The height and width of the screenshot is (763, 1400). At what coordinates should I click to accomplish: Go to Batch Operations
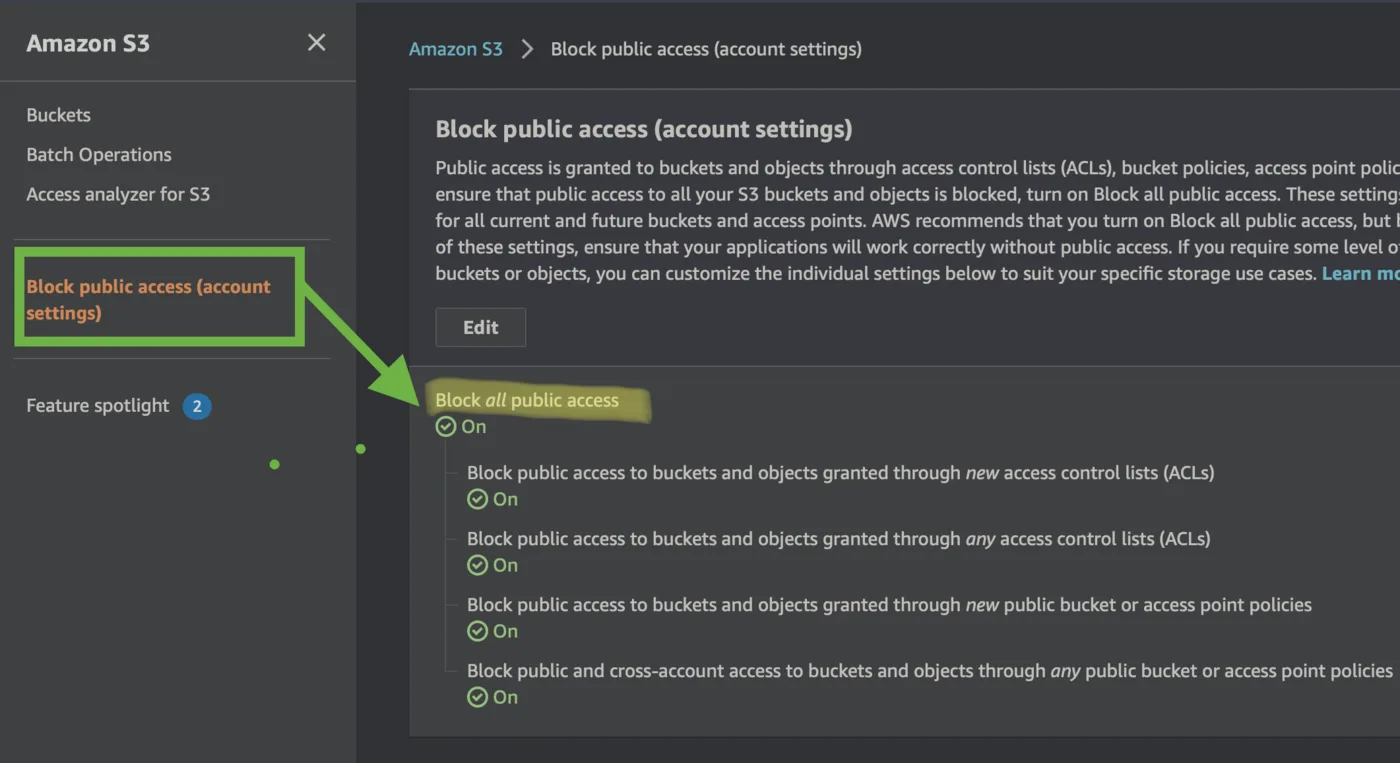pos(99,155)
